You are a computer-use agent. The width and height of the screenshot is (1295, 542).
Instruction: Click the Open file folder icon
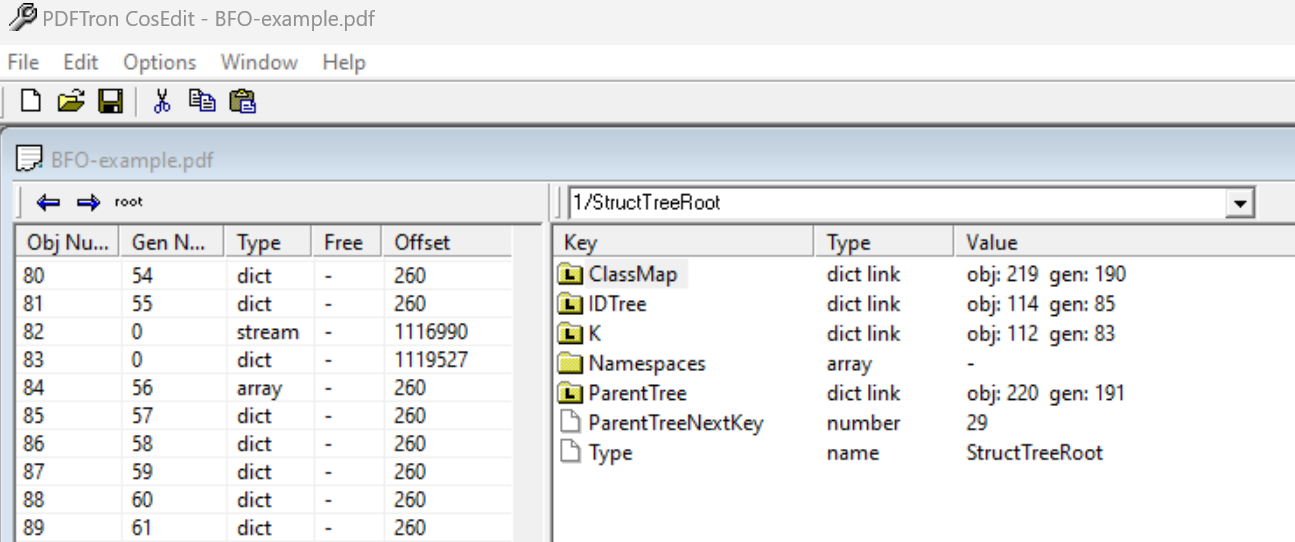tap(70, 101)
